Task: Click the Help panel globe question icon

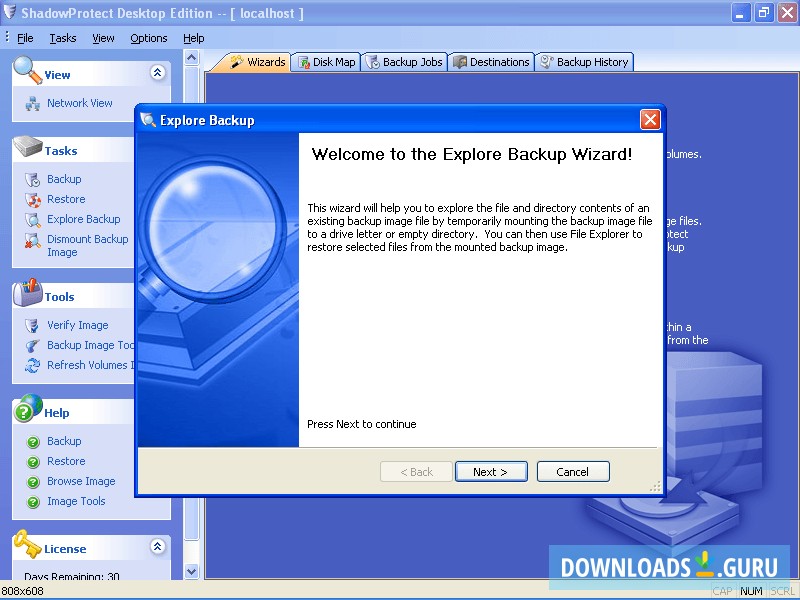Action: click(x=28, y=408)
